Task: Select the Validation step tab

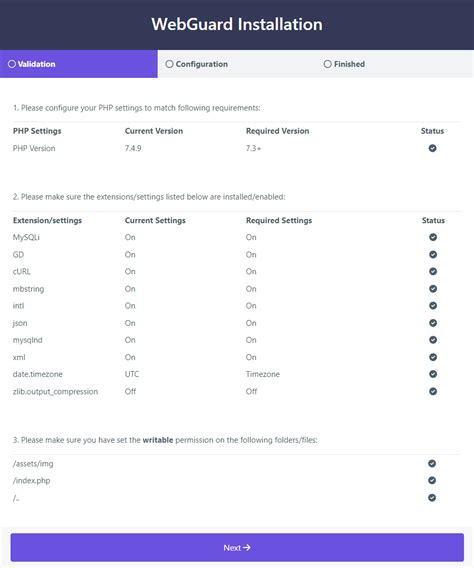Action: tap(79, 64)
